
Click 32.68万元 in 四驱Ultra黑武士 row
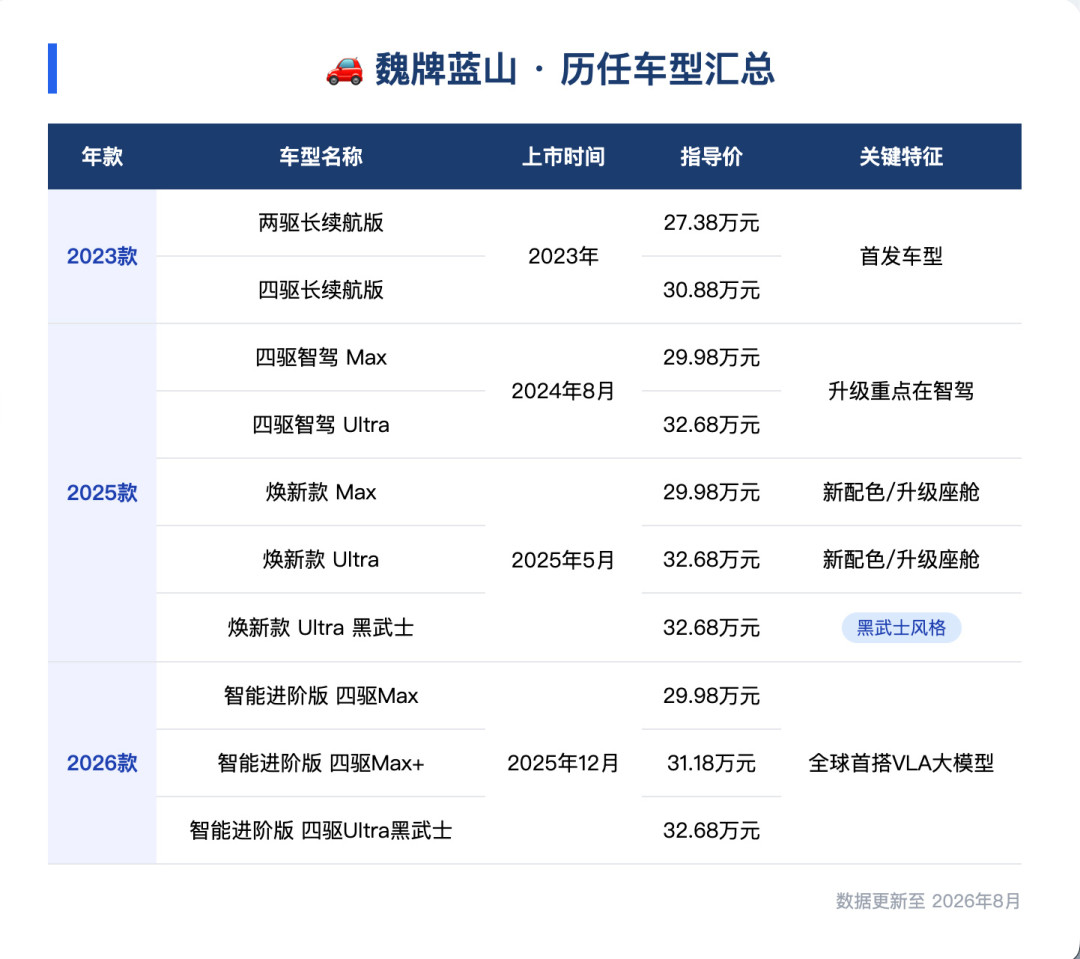pos(712,830)
